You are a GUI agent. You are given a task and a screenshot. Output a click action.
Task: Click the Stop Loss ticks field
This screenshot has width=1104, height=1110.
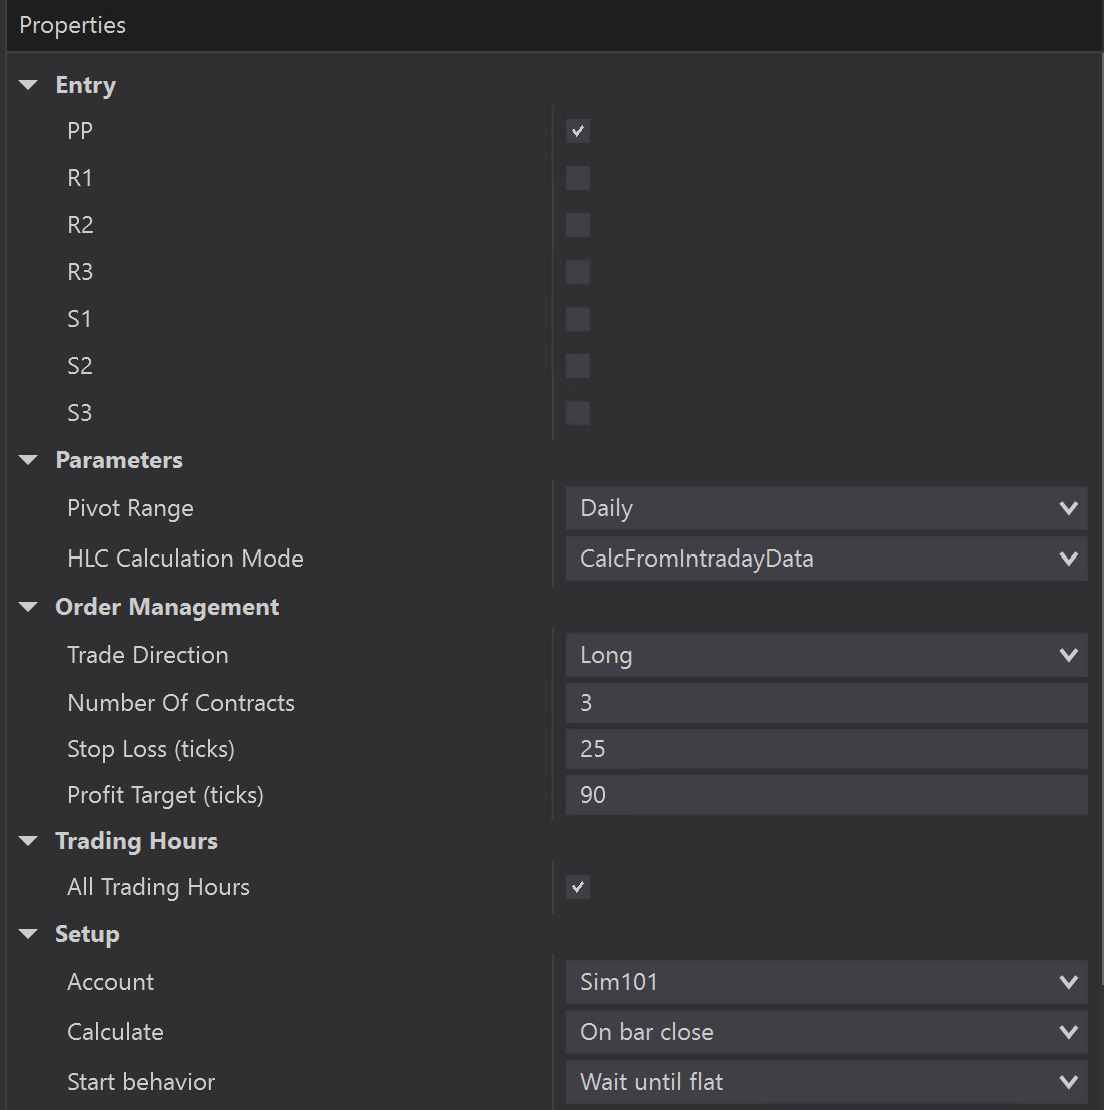point(826,749)
